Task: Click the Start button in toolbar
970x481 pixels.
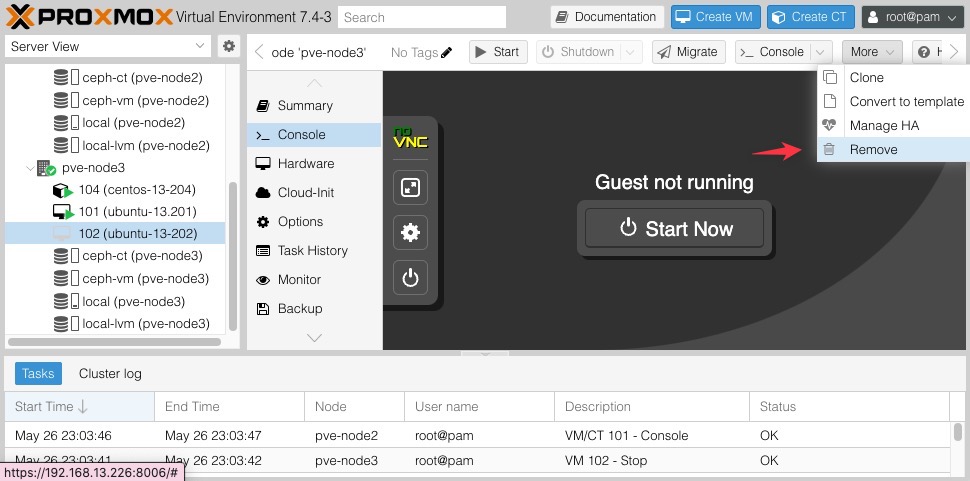Action: tap(498, 53)
